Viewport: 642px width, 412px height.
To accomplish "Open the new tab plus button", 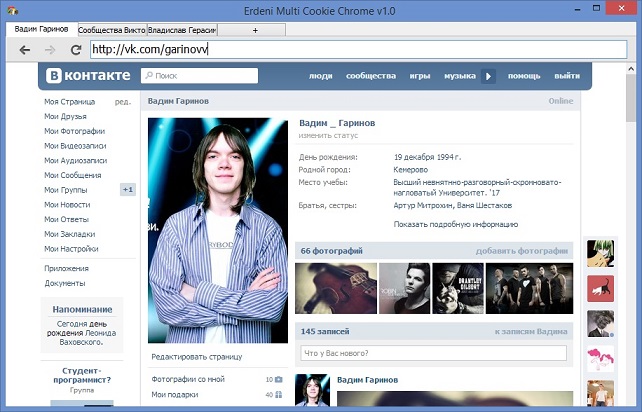I will 255,30.
